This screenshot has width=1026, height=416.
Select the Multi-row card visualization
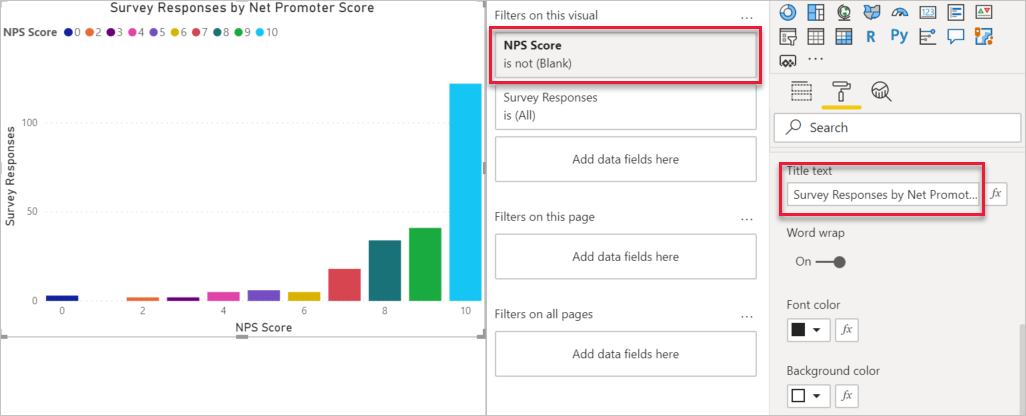[956, 12]
